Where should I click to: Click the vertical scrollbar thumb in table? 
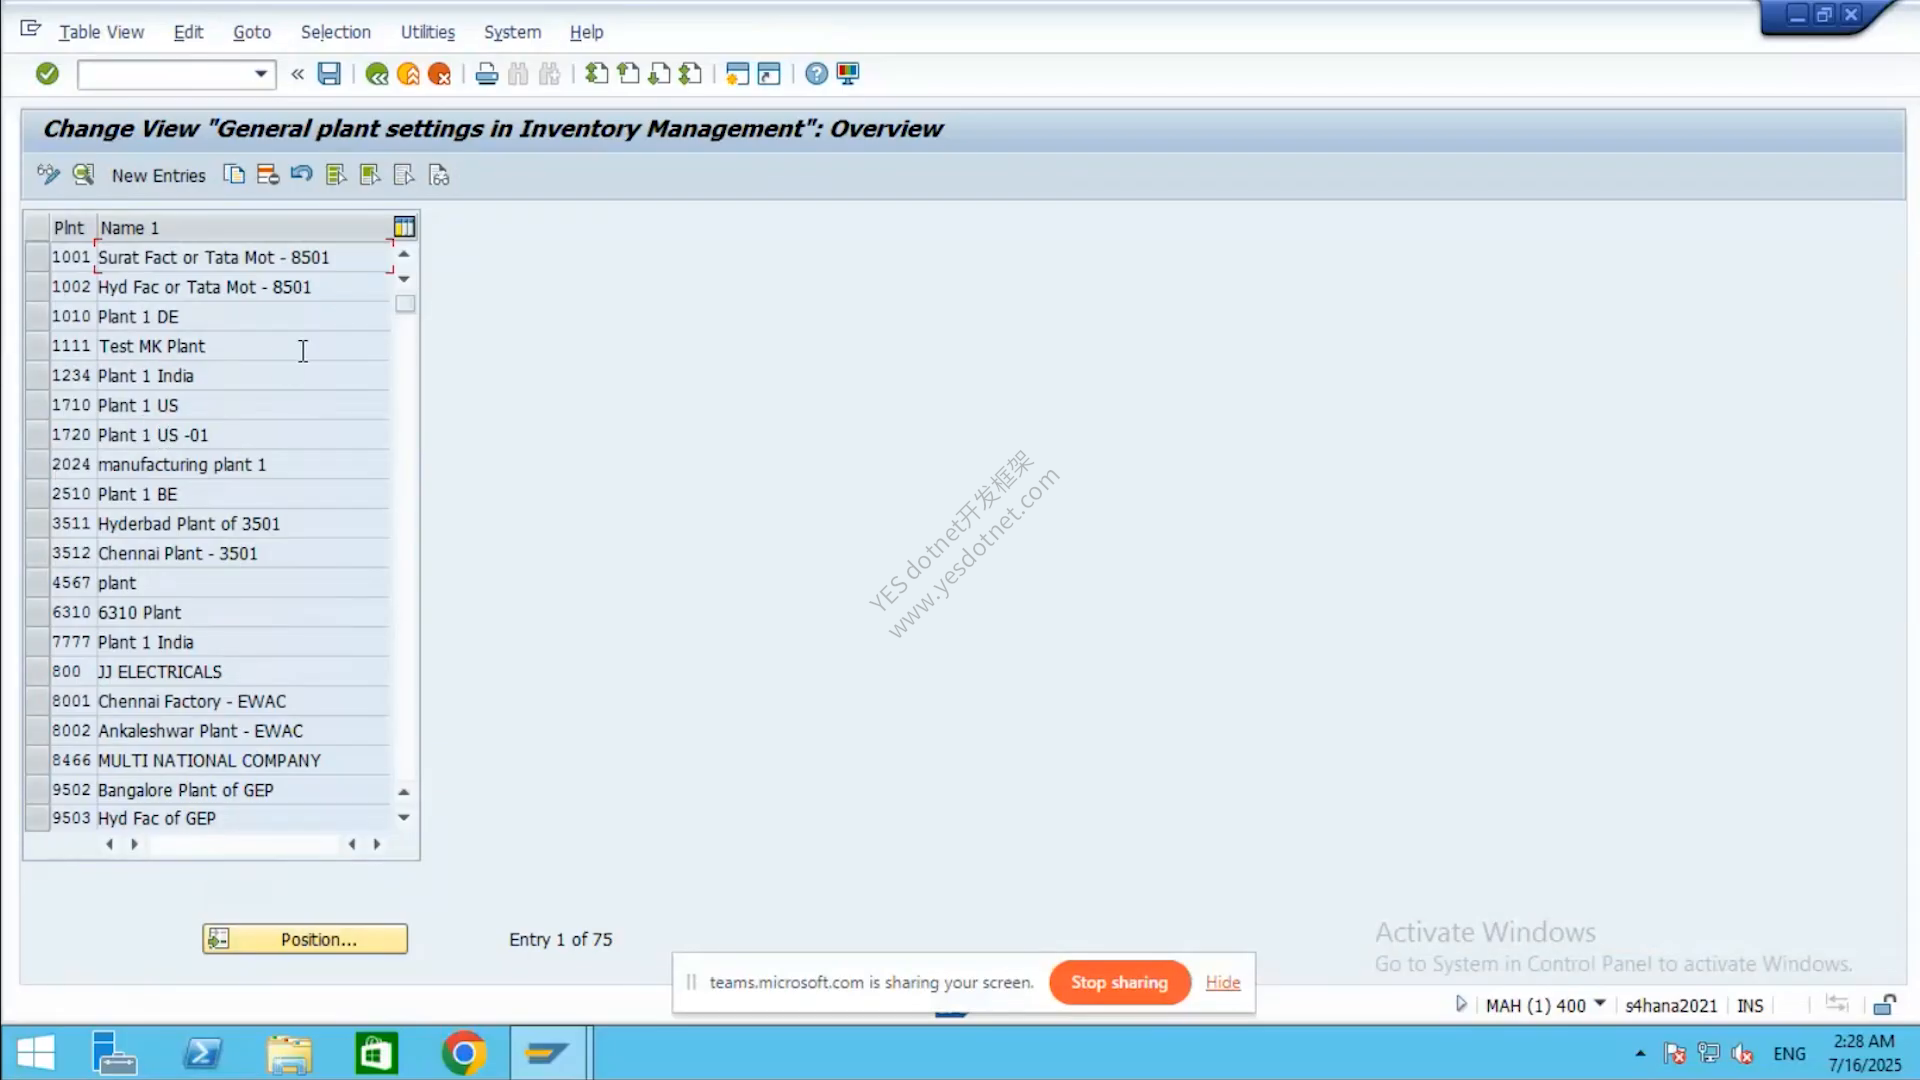(x=405, y=304)
